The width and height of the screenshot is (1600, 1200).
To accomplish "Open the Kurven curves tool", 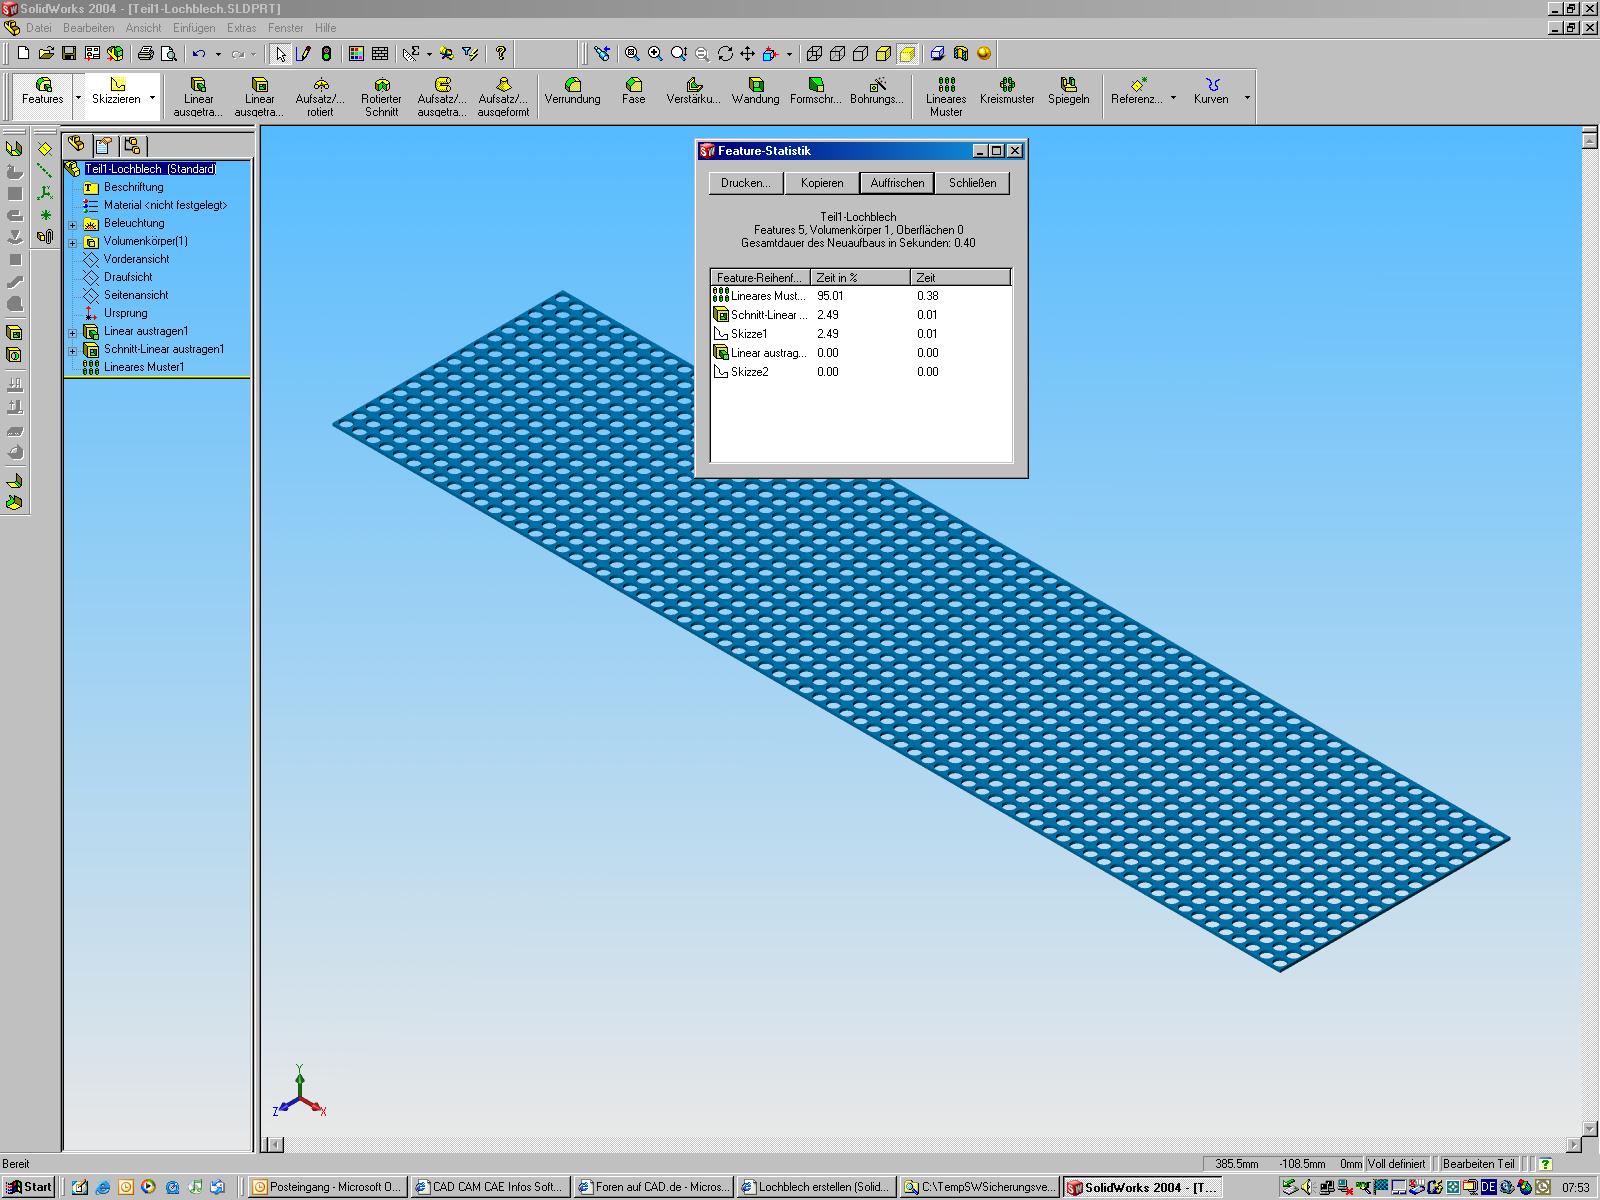I will (1211, 91).
